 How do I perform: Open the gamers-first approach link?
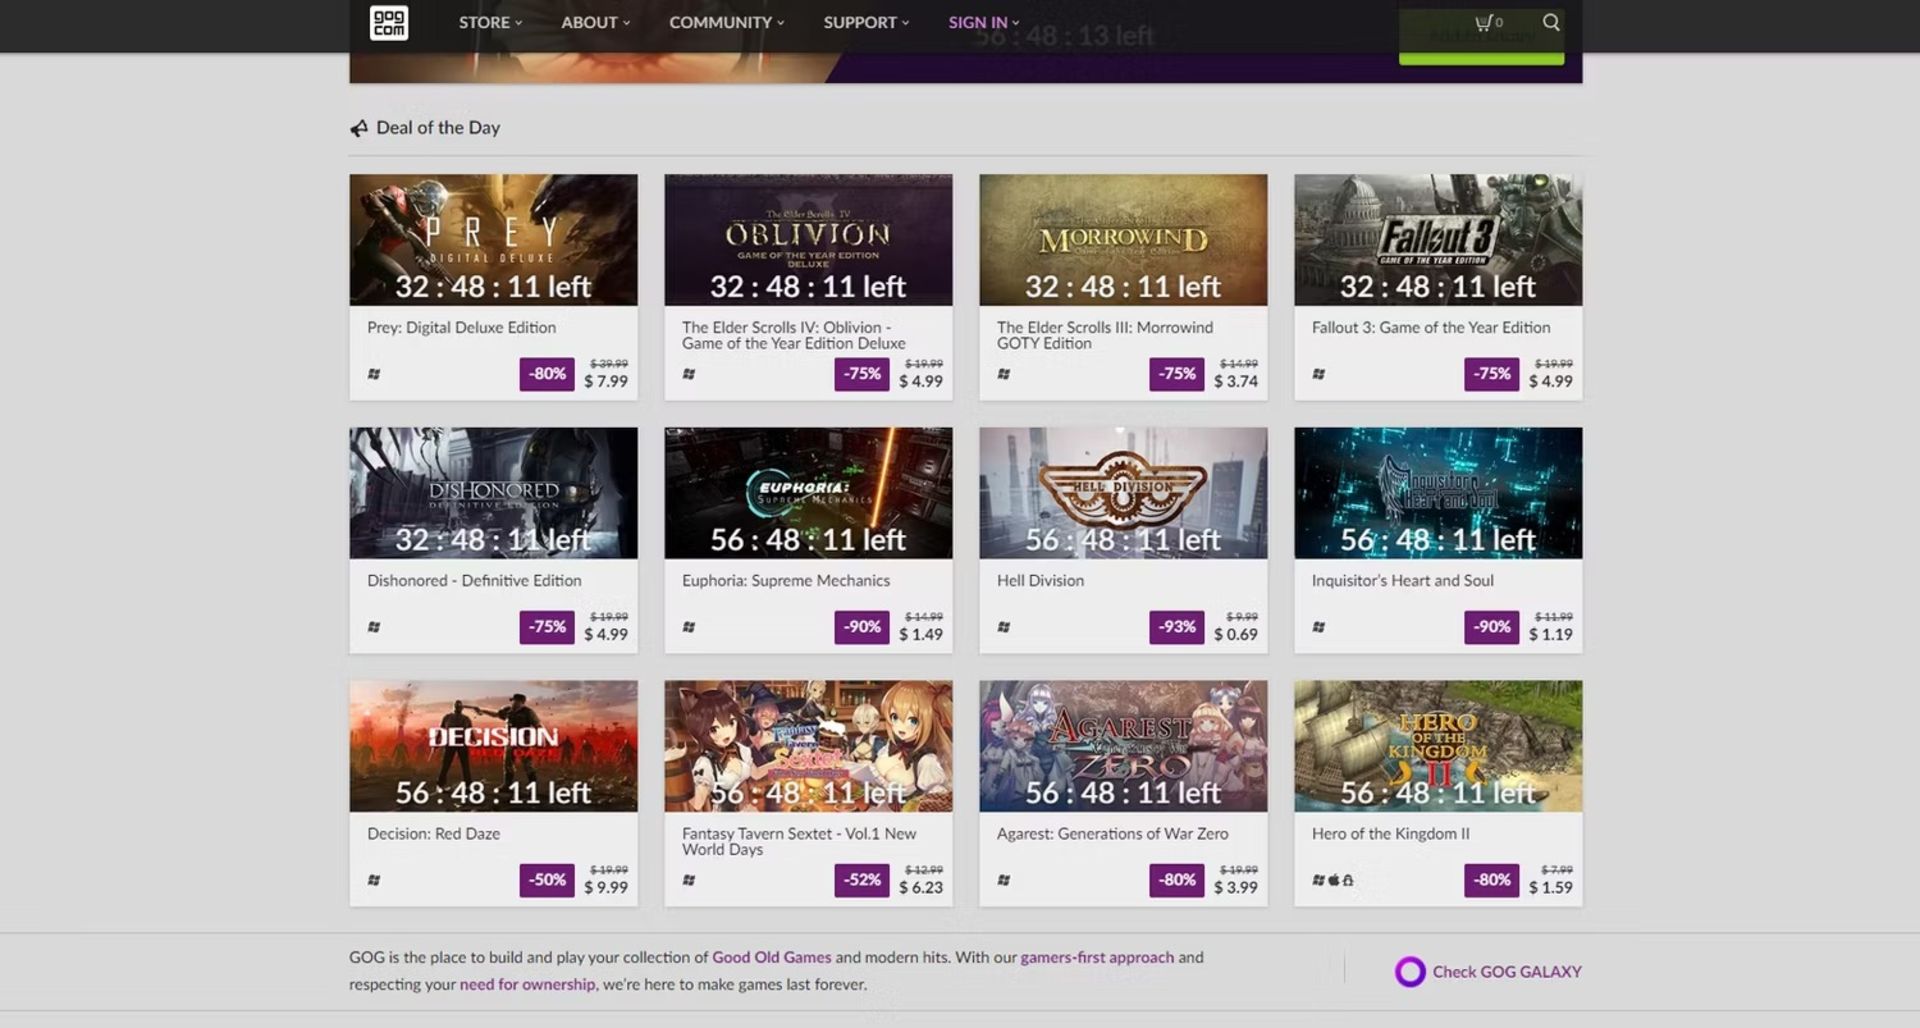[x=1097, y=957]
